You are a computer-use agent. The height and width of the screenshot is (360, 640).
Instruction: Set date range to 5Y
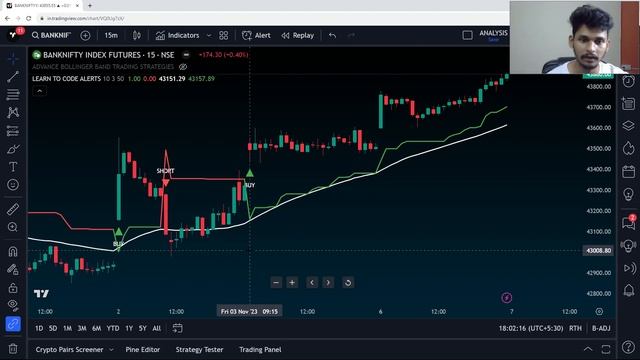tap(142, 328)
